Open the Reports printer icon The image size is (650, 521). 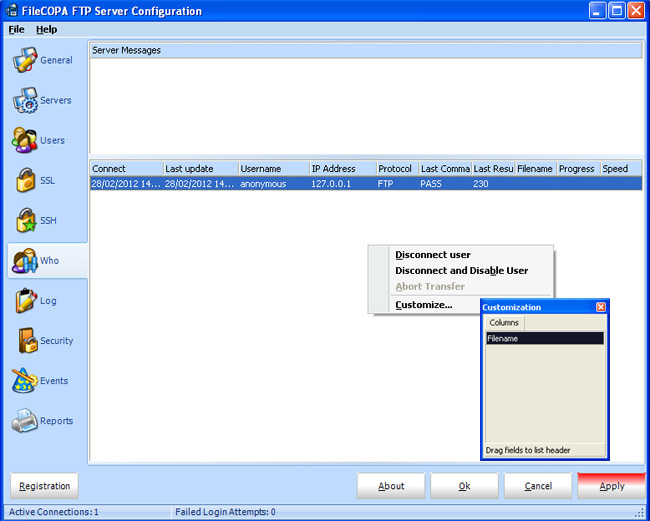pyautogui.click(x=24, y=421)
